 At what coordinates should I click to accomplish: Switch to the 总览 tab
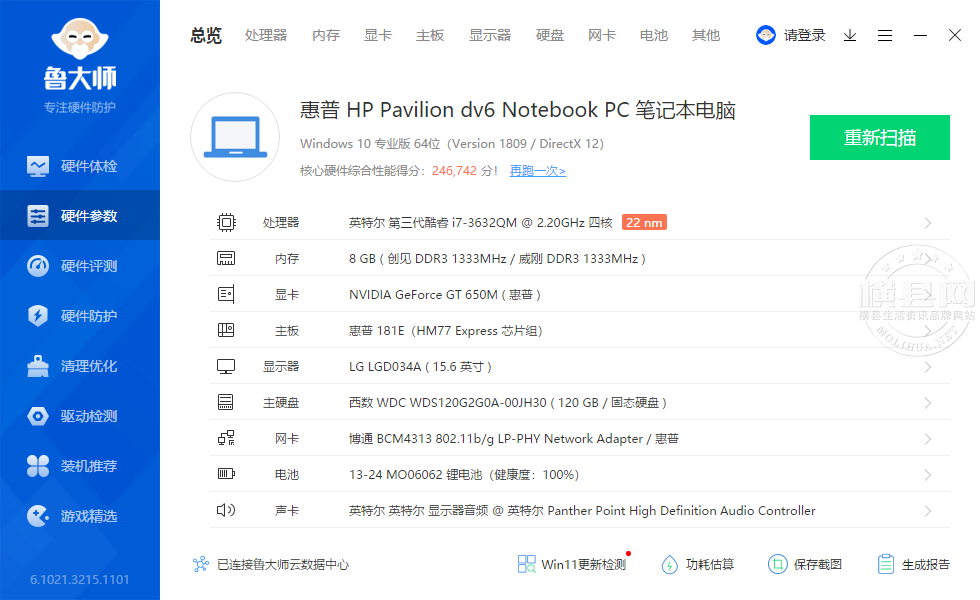coord(206,36)
